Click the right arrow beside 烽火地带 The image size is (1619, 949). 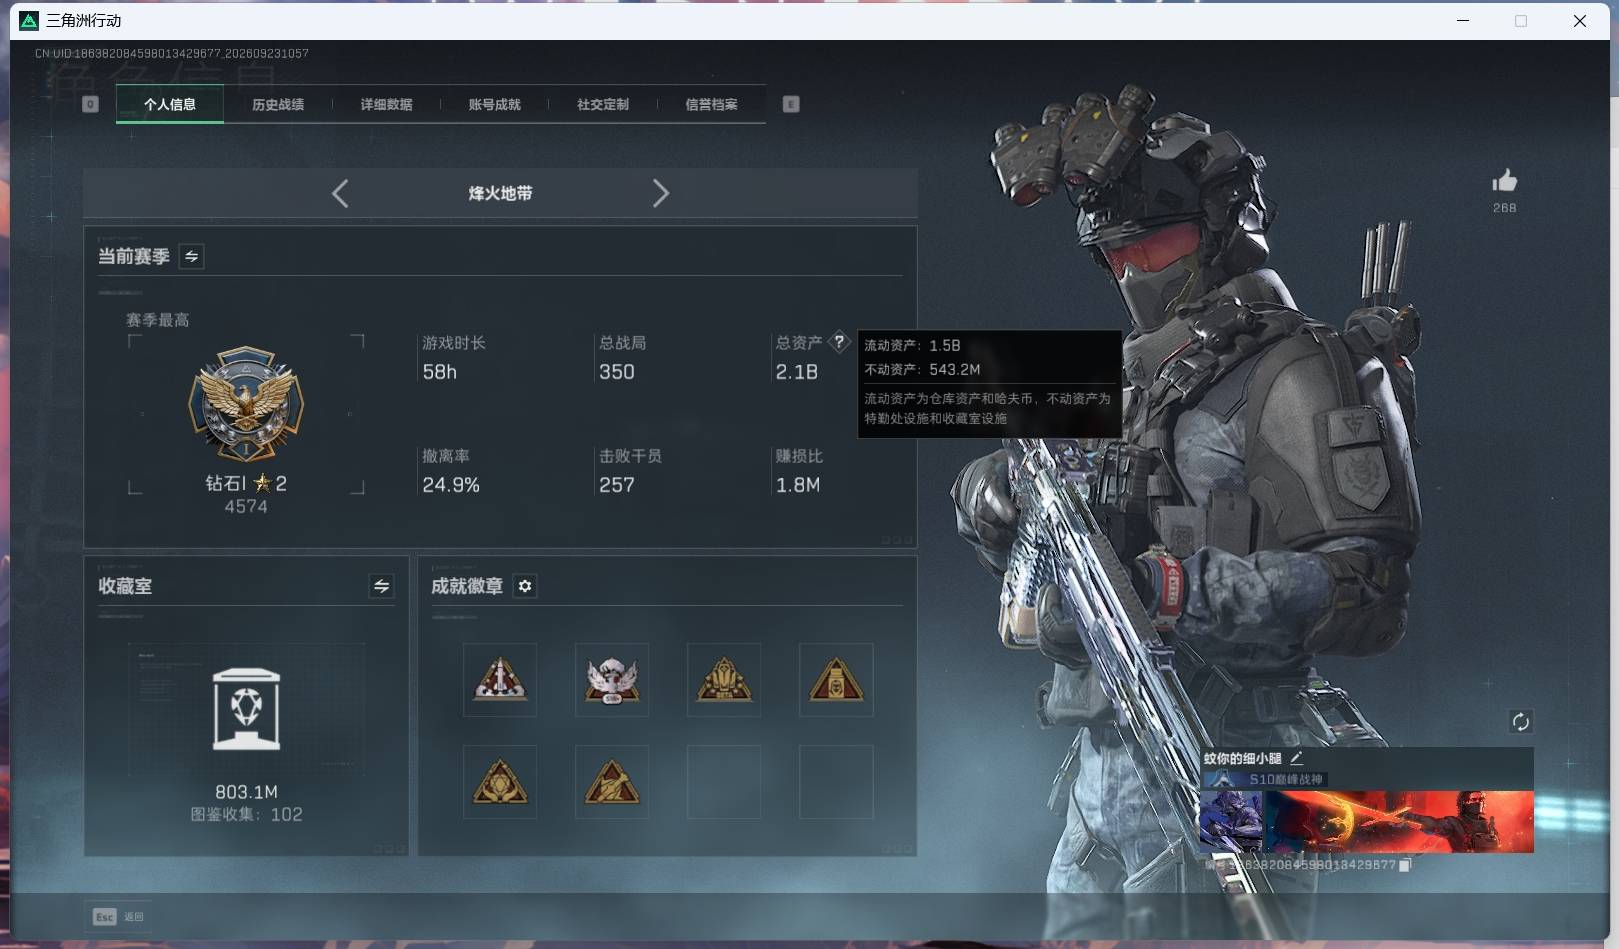(x=660, y=193)
